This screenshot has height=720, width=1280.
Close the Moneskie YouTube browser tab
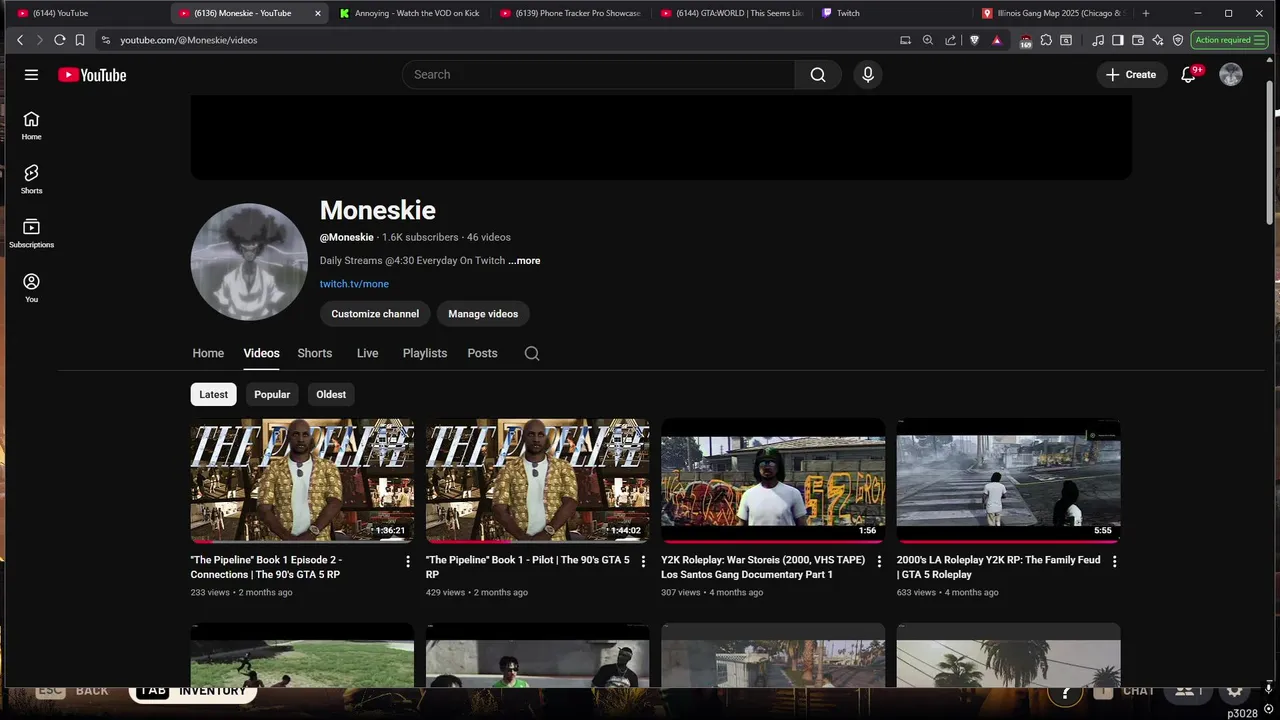(x=318, y=13)
